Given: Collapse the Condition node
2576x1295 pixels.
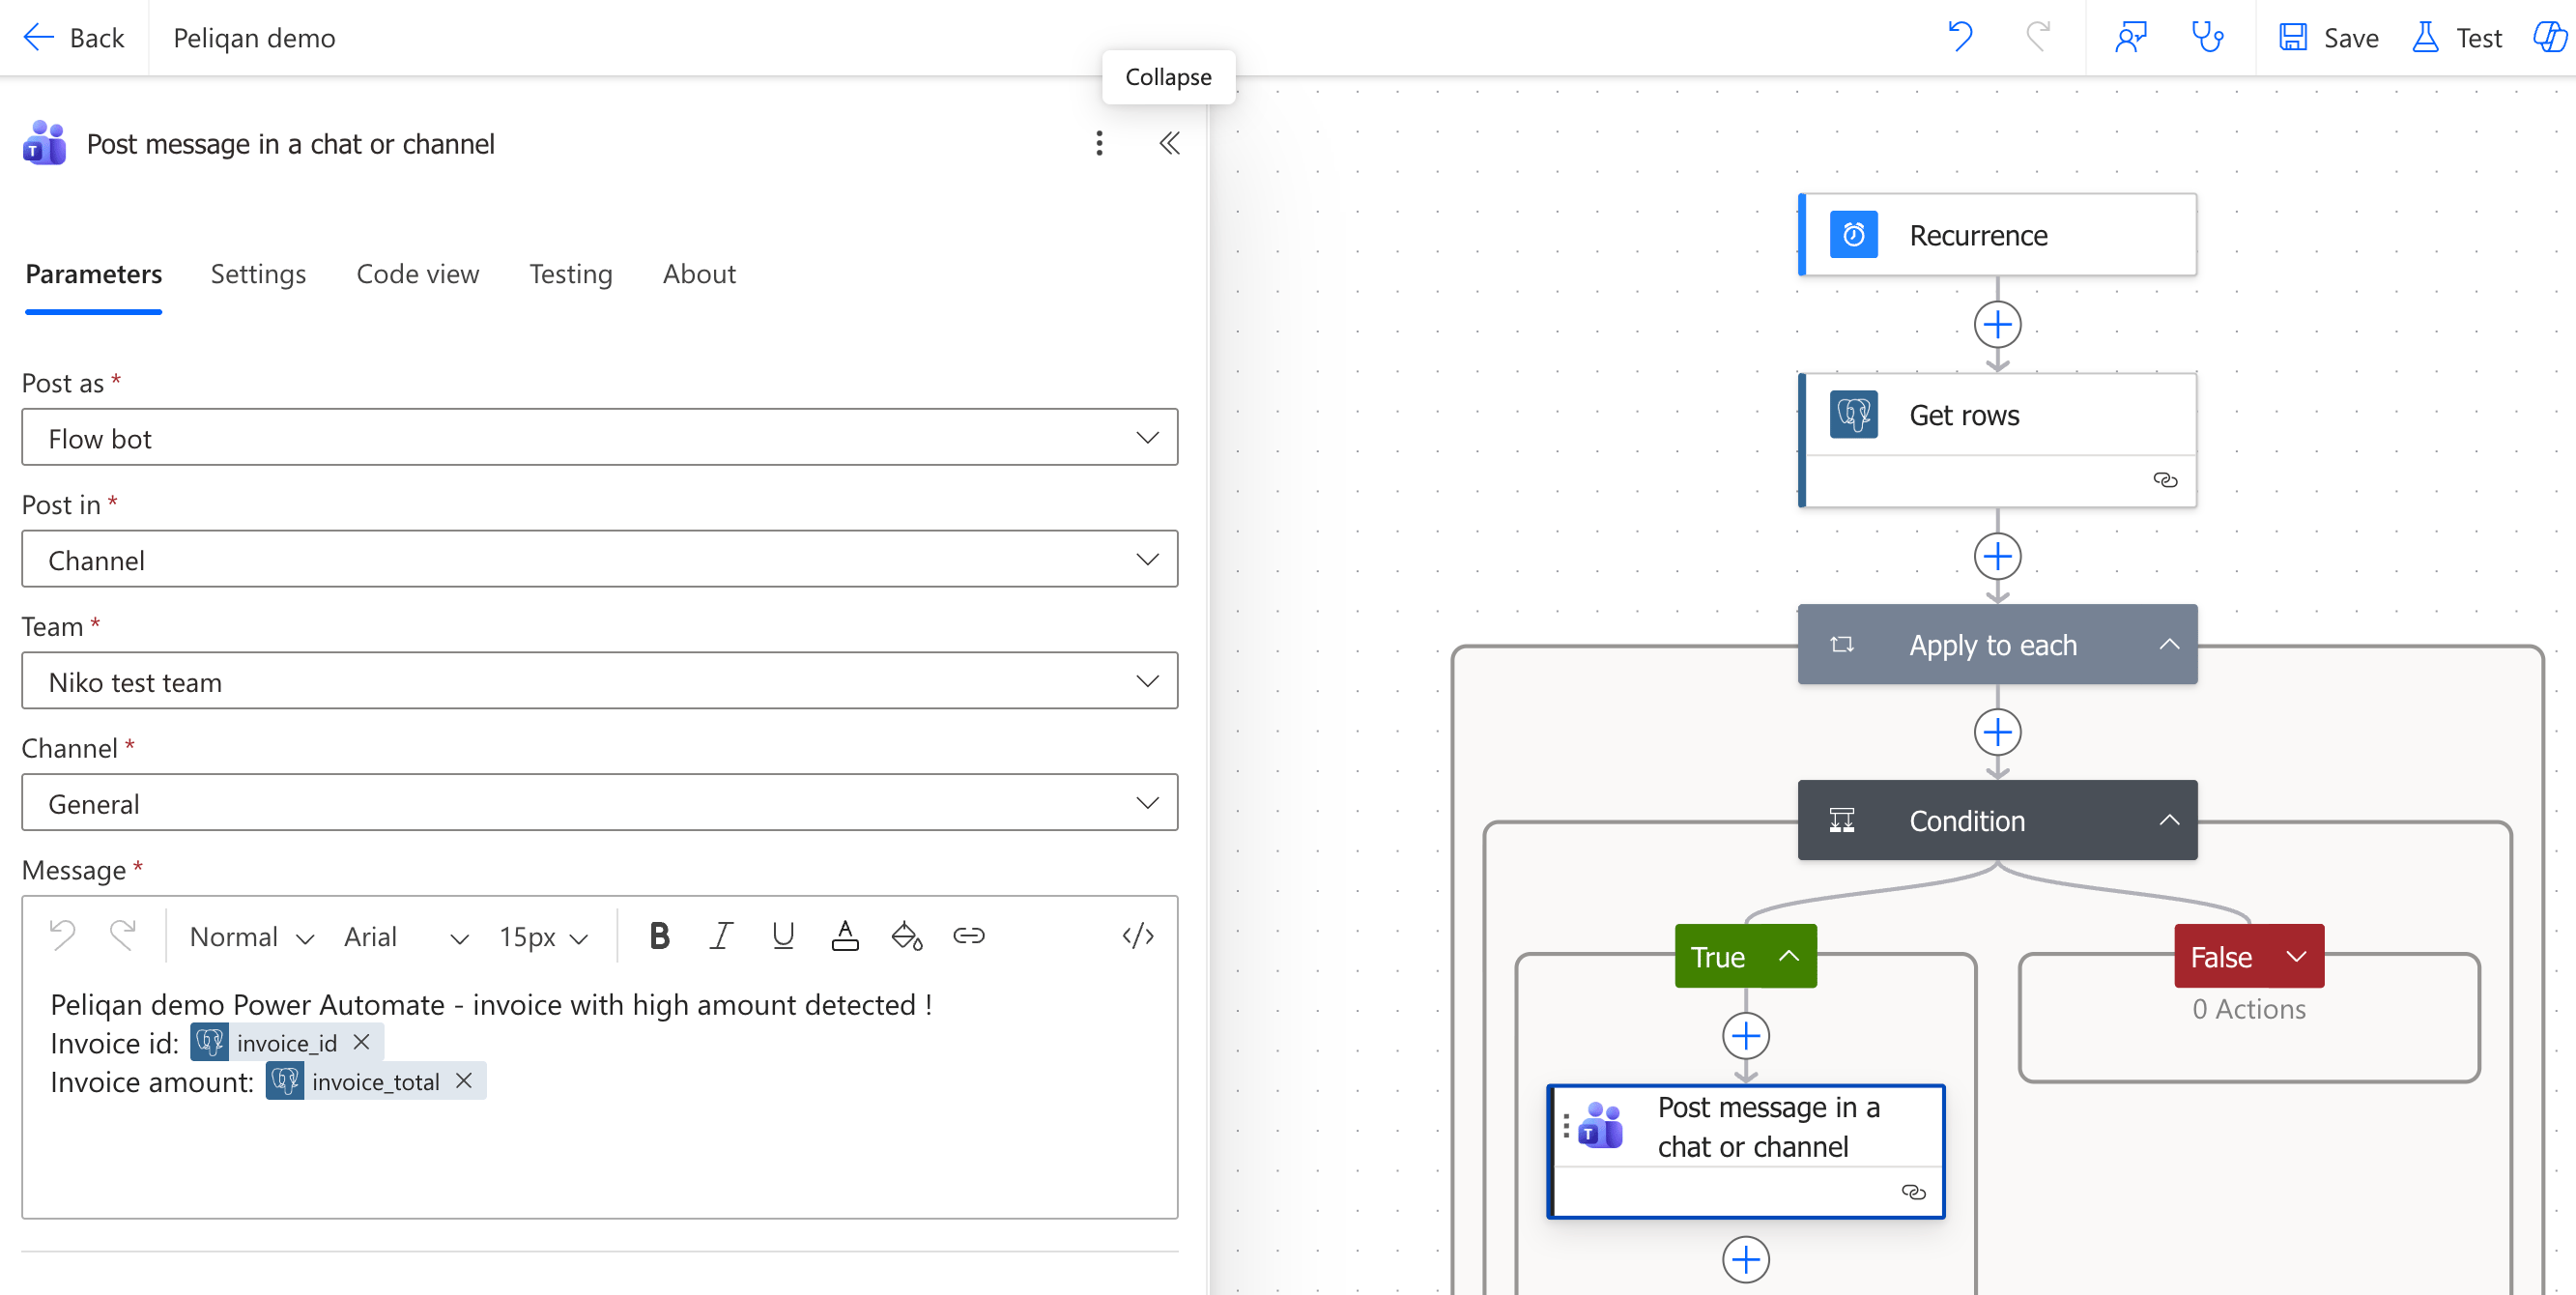Looking at the screenshot, I should pos(2168,820).
